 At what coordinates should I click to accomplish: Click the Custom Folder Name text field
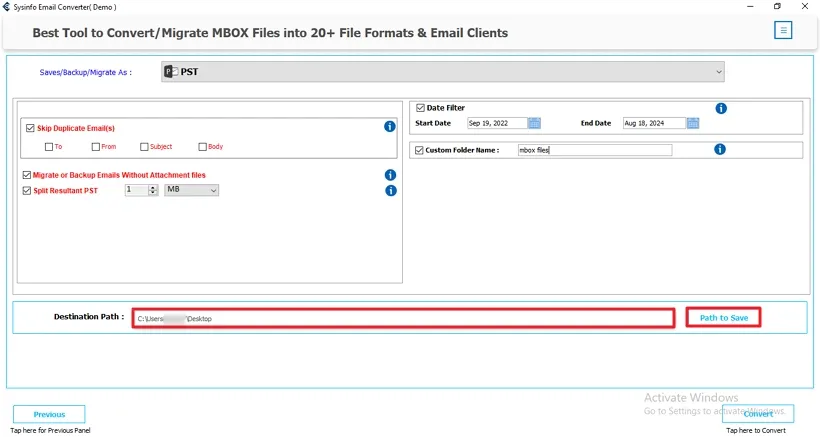pos(594,150)
